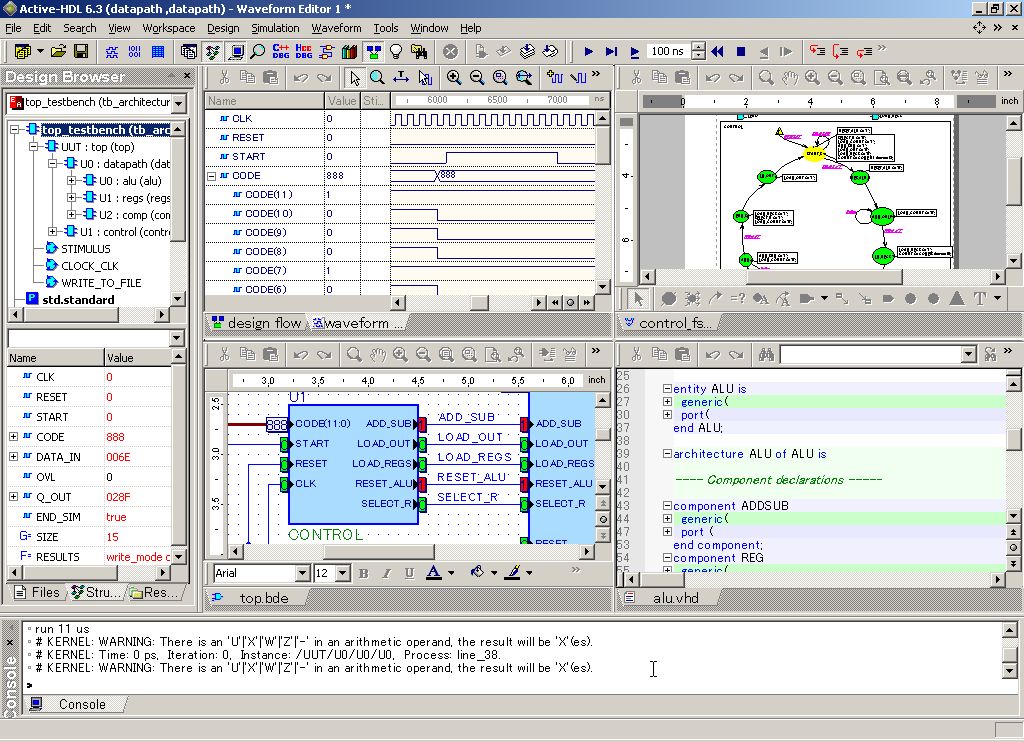1024x742 pixels.
Task: Select the waveform zoom in magnifier icon
Action: coord(454,77)
